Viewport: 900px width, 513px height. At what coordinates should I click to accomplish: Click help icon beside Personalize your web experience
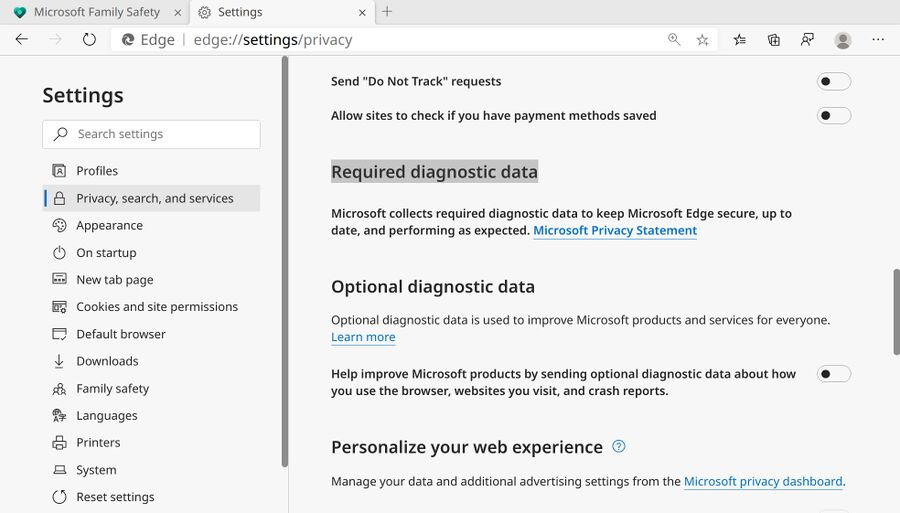click(619, 446)
